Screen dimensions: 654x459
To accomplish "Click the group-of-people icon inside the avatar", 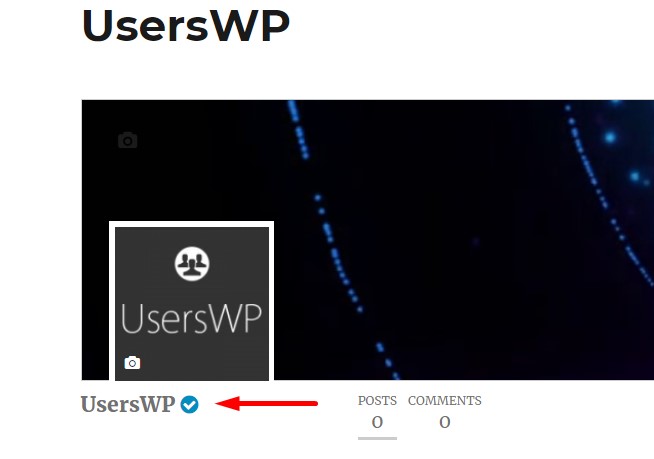I will [x=192, y=264].
